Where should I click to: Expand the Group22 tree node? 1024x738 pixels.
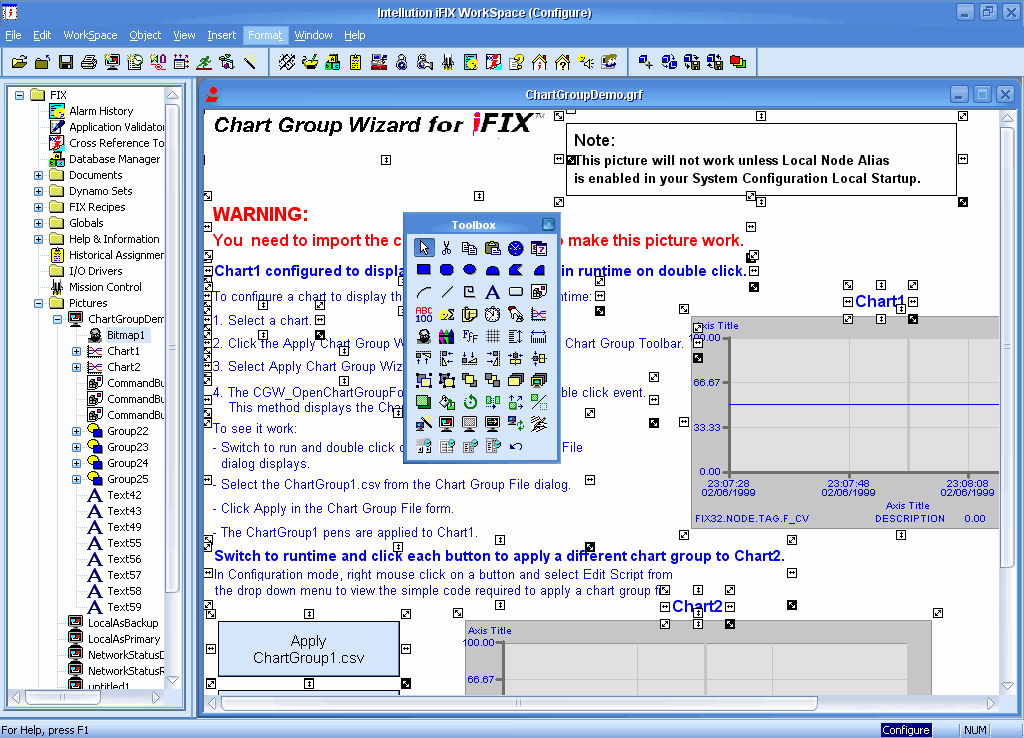click(x=76, y=431)
